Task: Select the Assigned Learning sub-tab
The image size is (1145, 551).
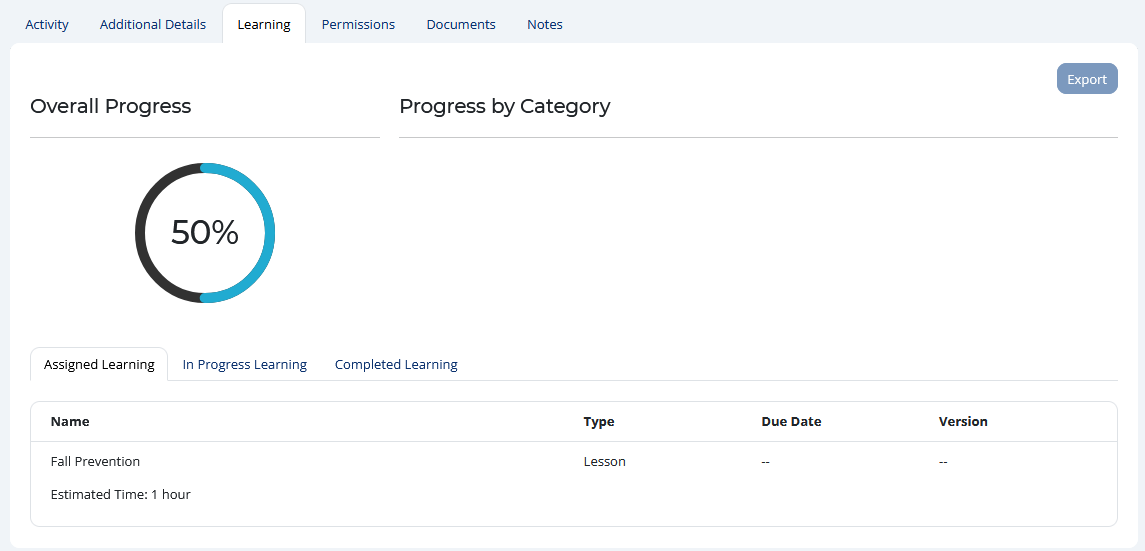Action: point(99,364)
